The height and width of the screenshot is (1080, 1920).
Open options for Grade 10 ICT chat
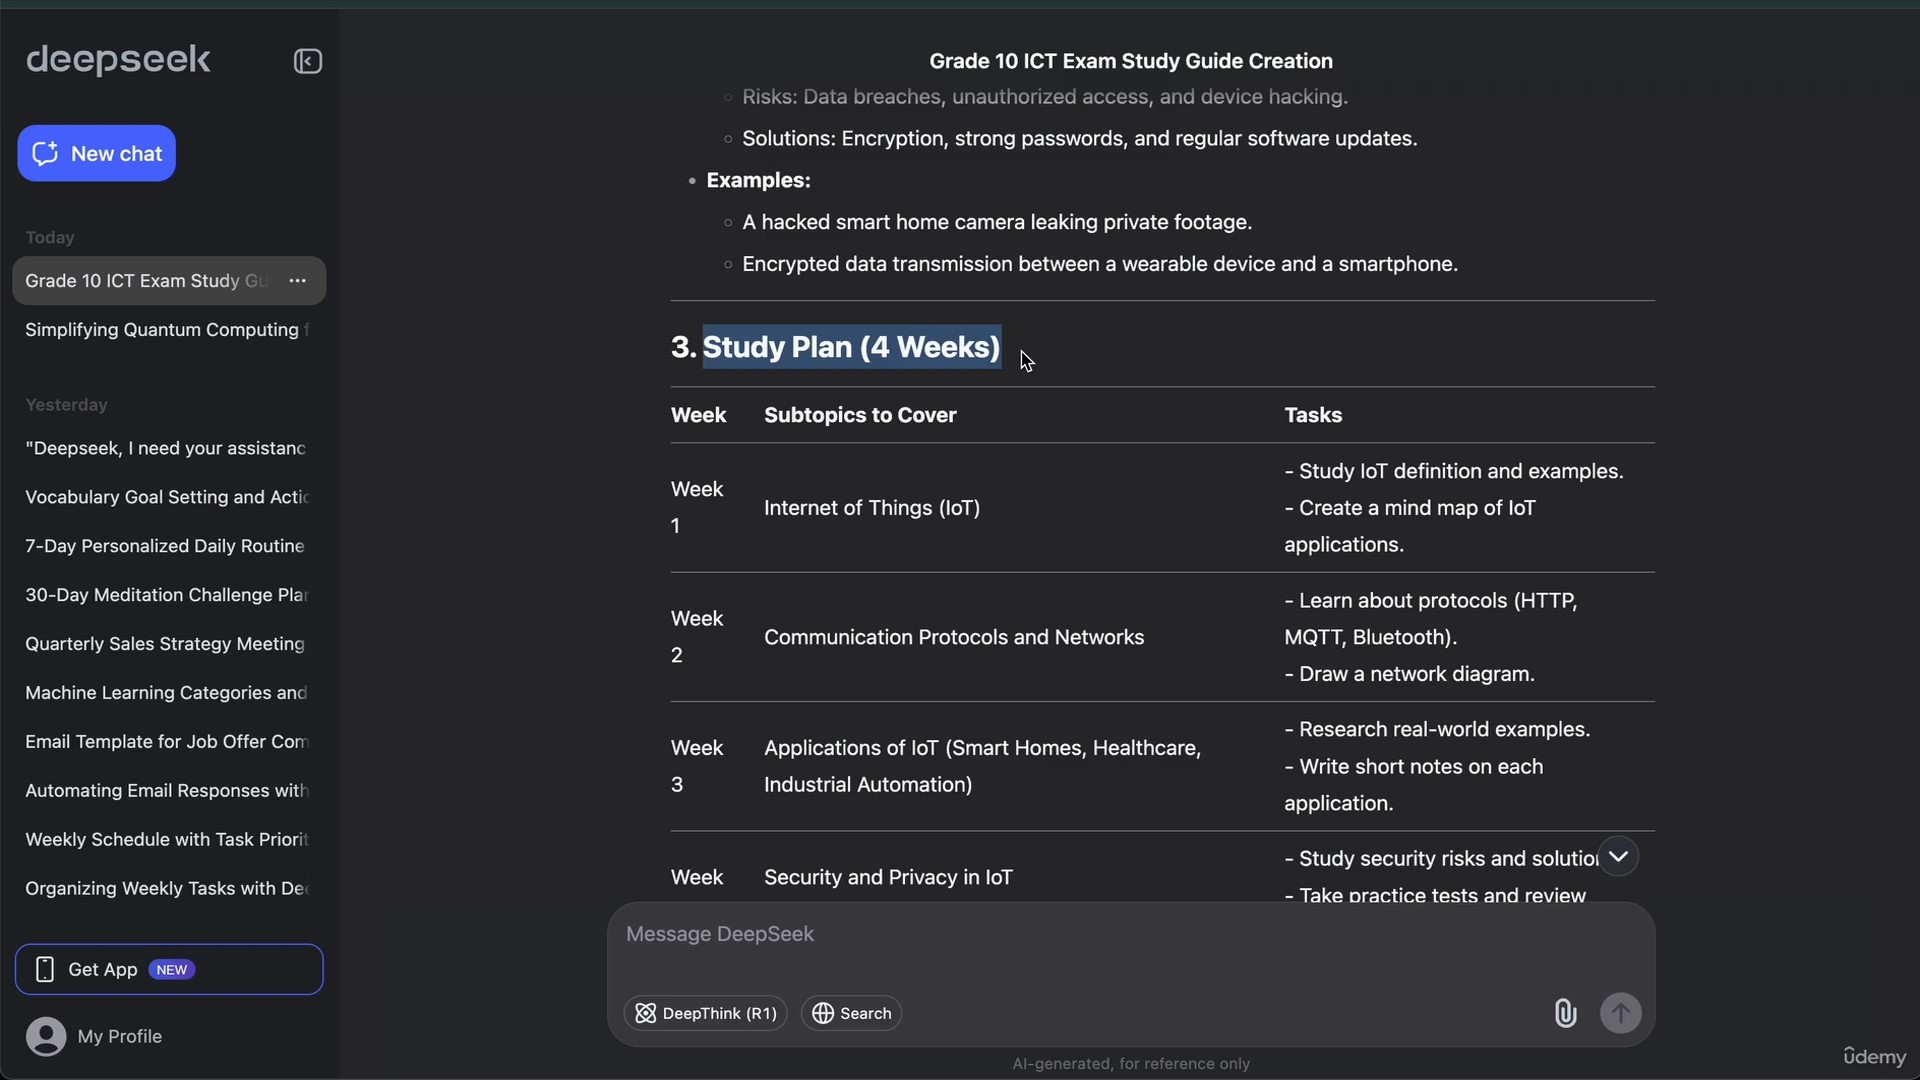[297, 281]
